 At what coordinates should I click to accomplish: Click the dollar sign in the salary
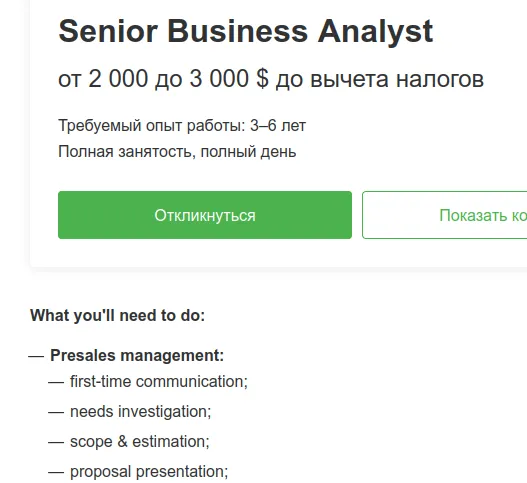pyautogui.click(x=262, y=79)
